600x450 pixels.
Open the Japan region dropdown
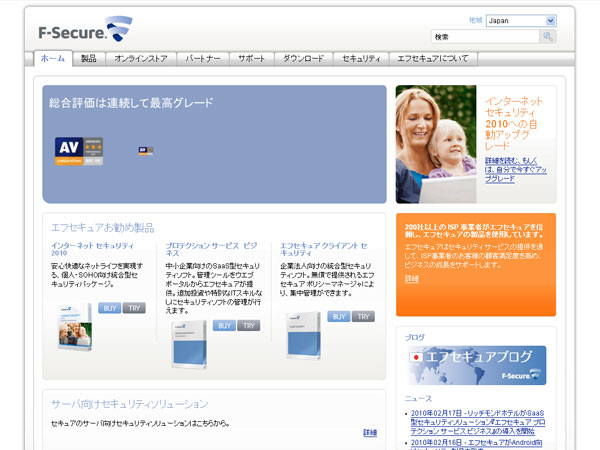click(520, 20)
